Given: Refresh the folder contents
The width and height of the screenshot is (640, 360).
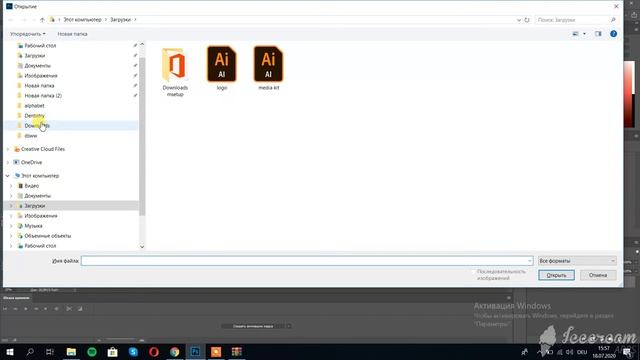Looking at the screenshot, I should pyautogui.click(x=527, y=20).
